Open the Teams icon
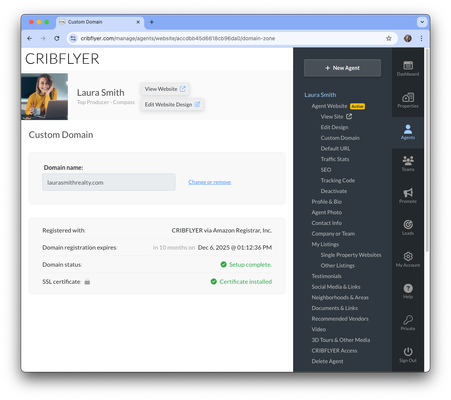The height and width of the screenshot is (400, 451). click(x=408, y=161)
